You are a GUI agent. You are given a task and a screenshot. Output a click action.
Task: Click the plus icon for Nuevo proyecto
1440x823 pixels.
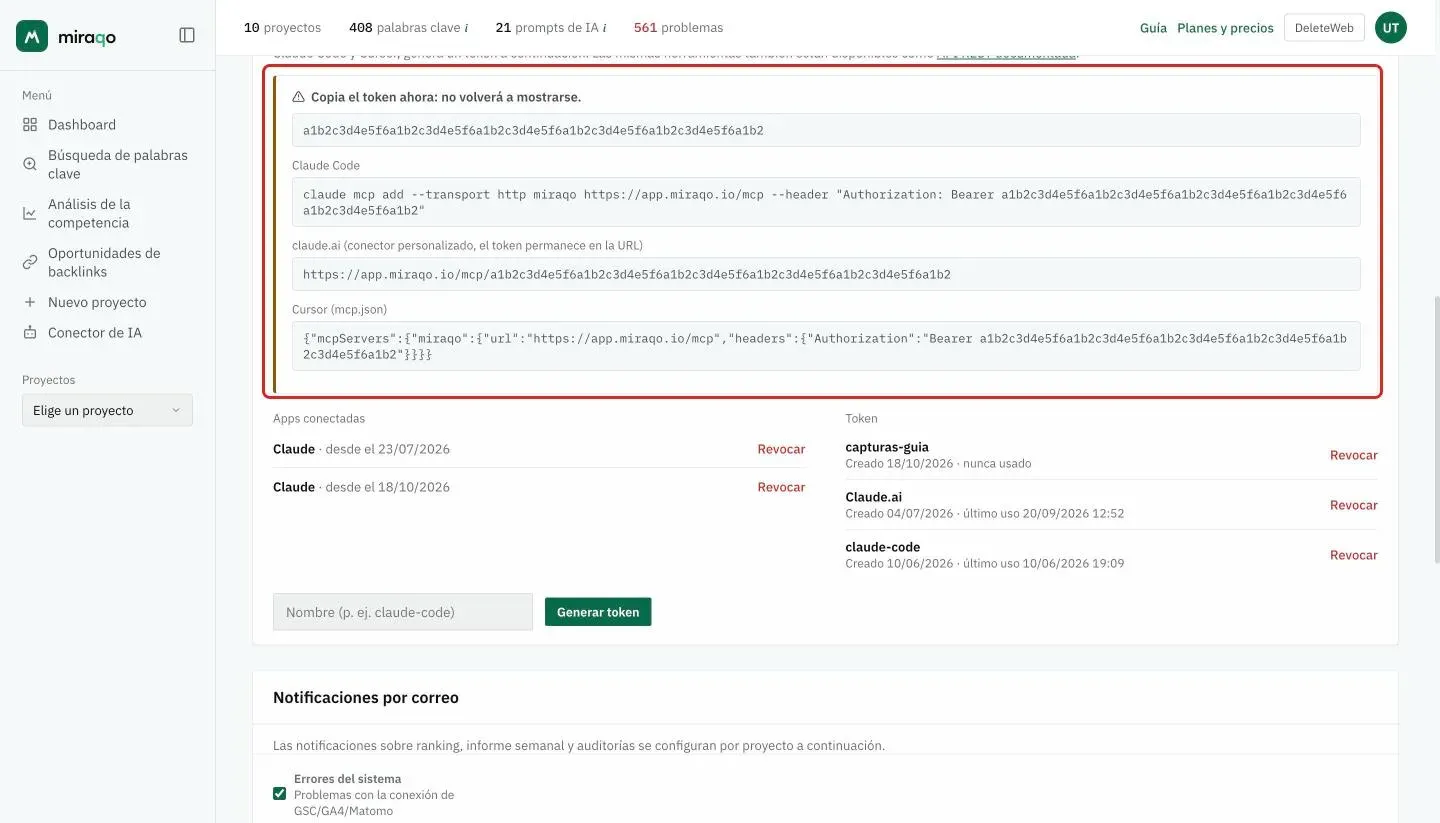pos(30,302)
